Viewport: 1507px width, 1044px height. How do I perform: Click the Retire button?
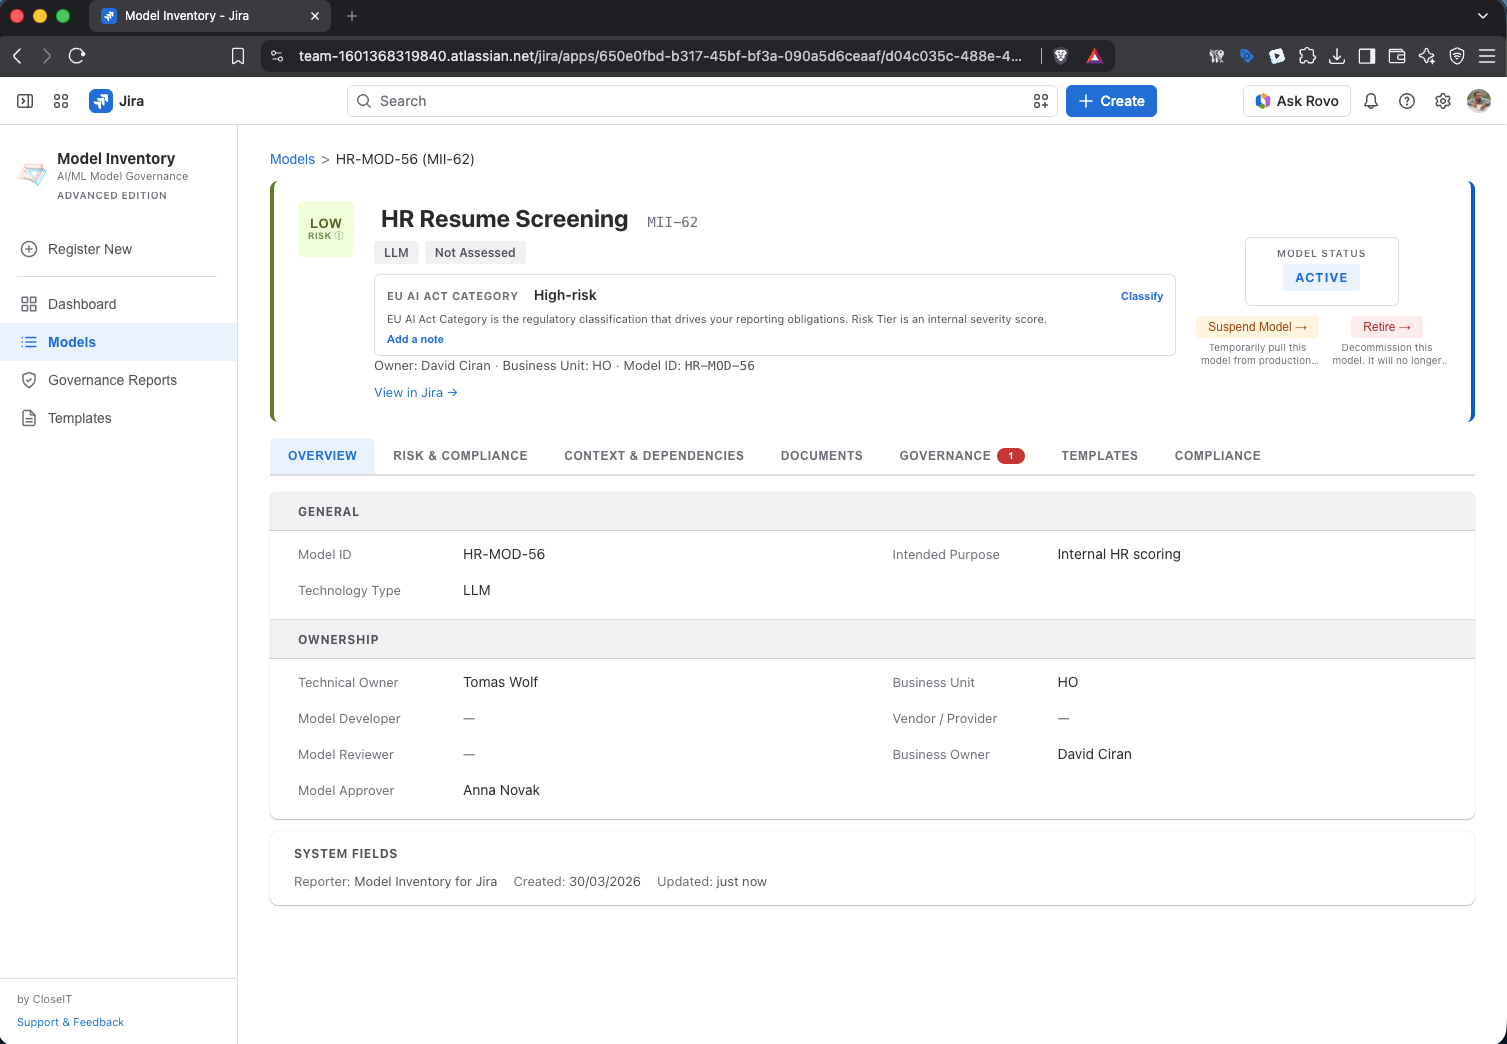click(1386, 327)
